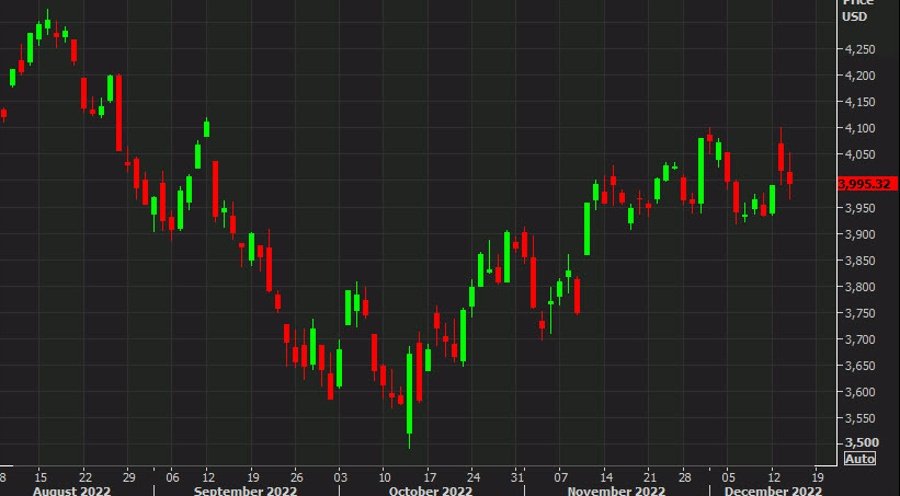Click the 03 date tick label
Screen dimensions: 900x496
[x=340, y=477]
